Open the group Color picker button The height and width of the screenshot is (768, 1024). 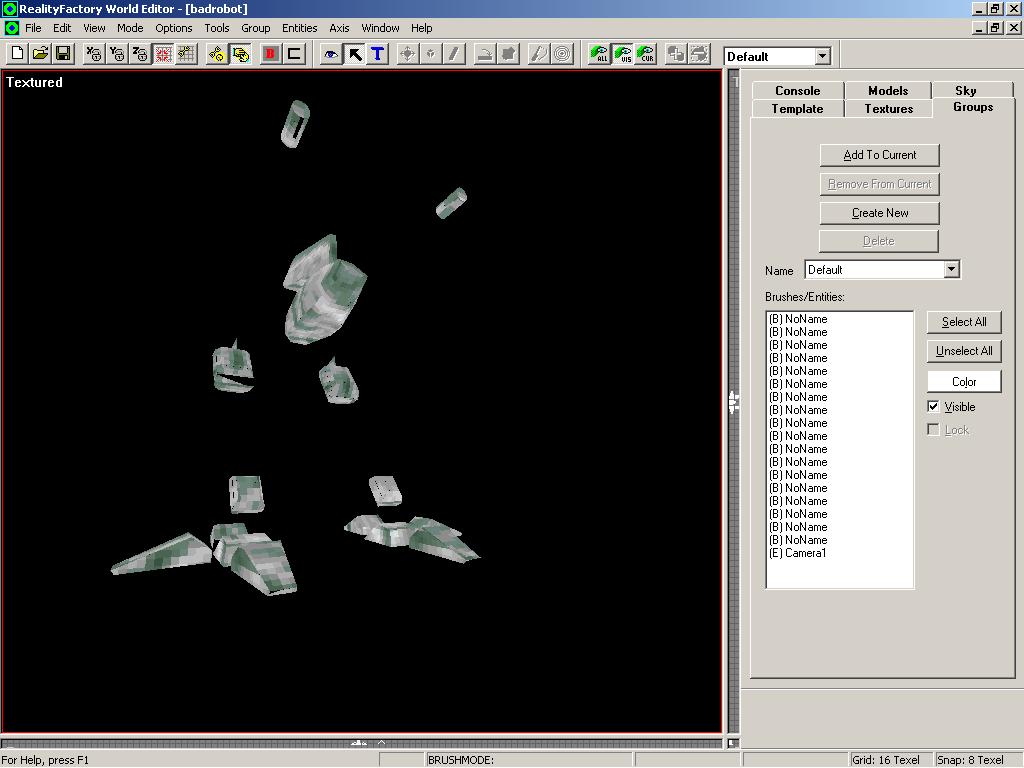point(963,381)
